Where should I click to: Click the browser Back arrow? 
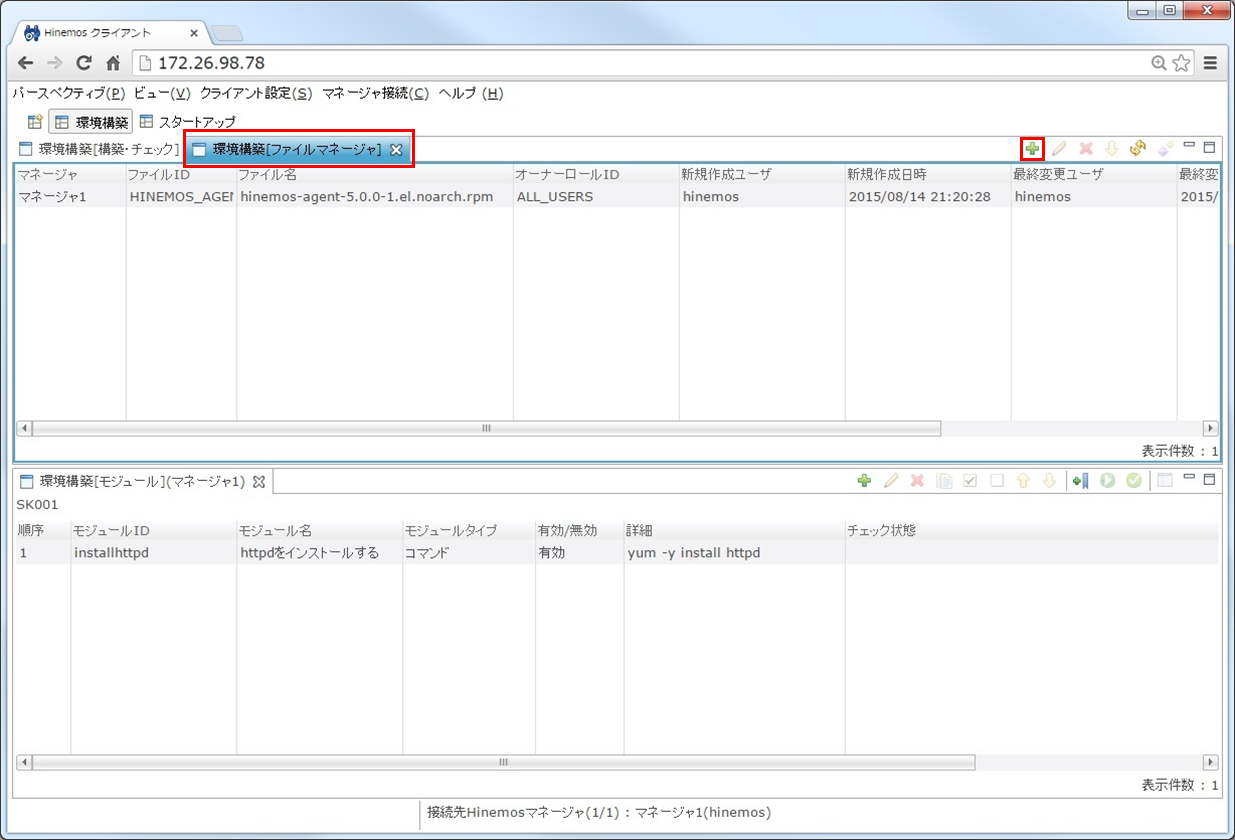(26, 62)
